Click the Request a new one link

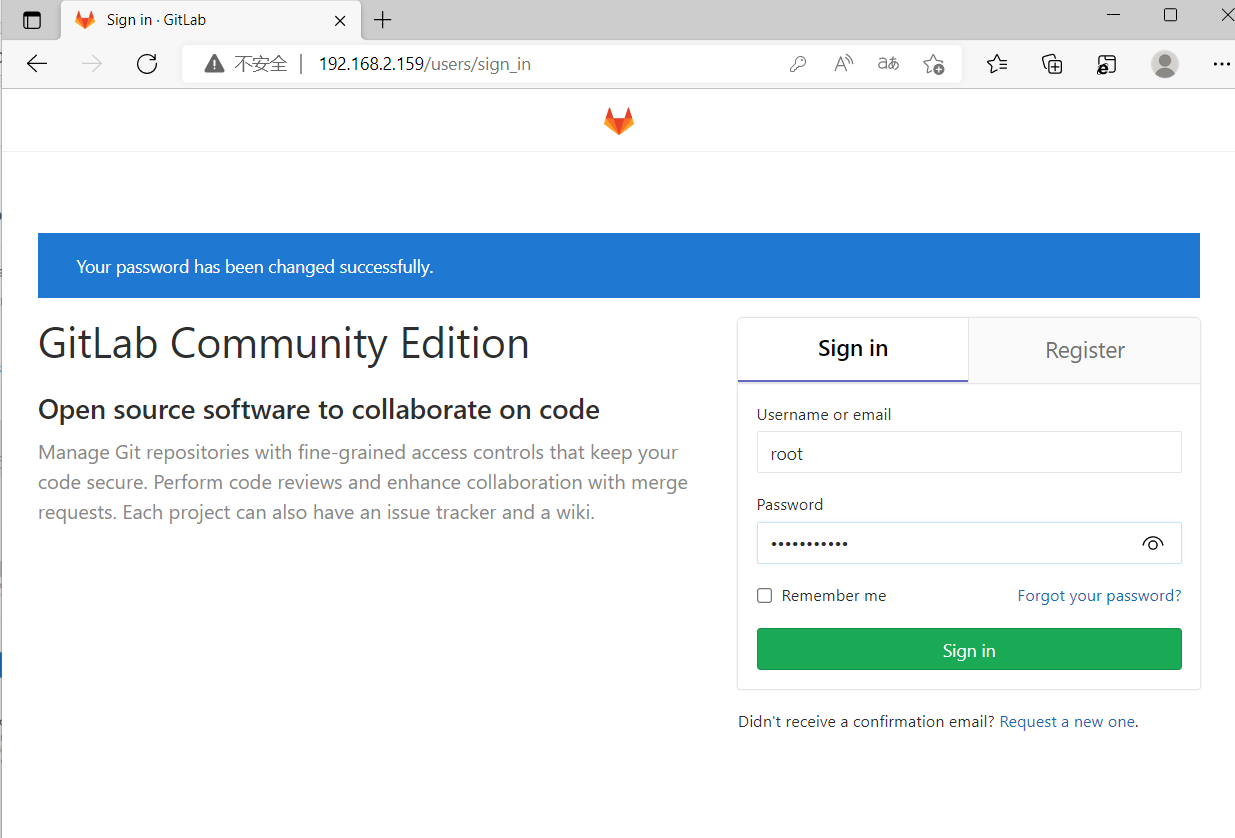point(1067,722)
